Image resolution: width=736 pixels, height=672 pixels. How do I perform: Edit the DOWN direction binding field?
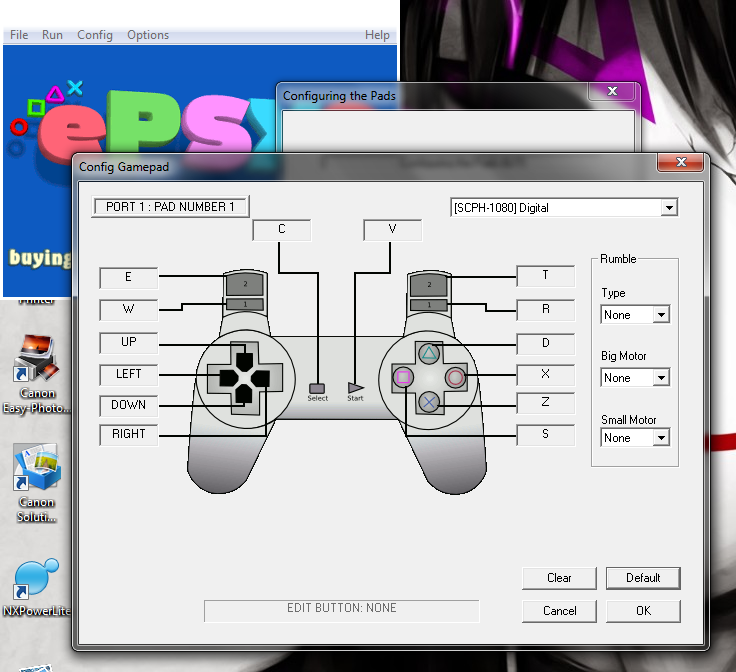click(129, 405)
